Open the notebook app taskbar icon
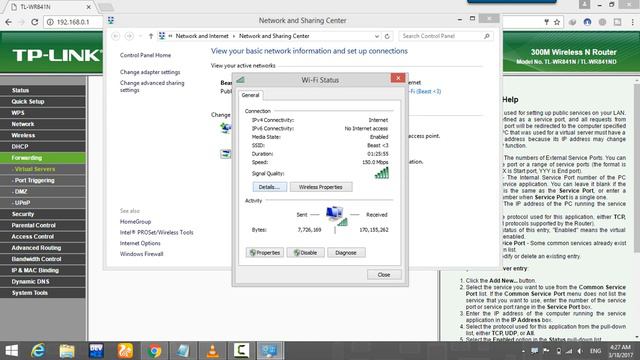This screenshot has height=360, width=640. (x=183, y=351)
